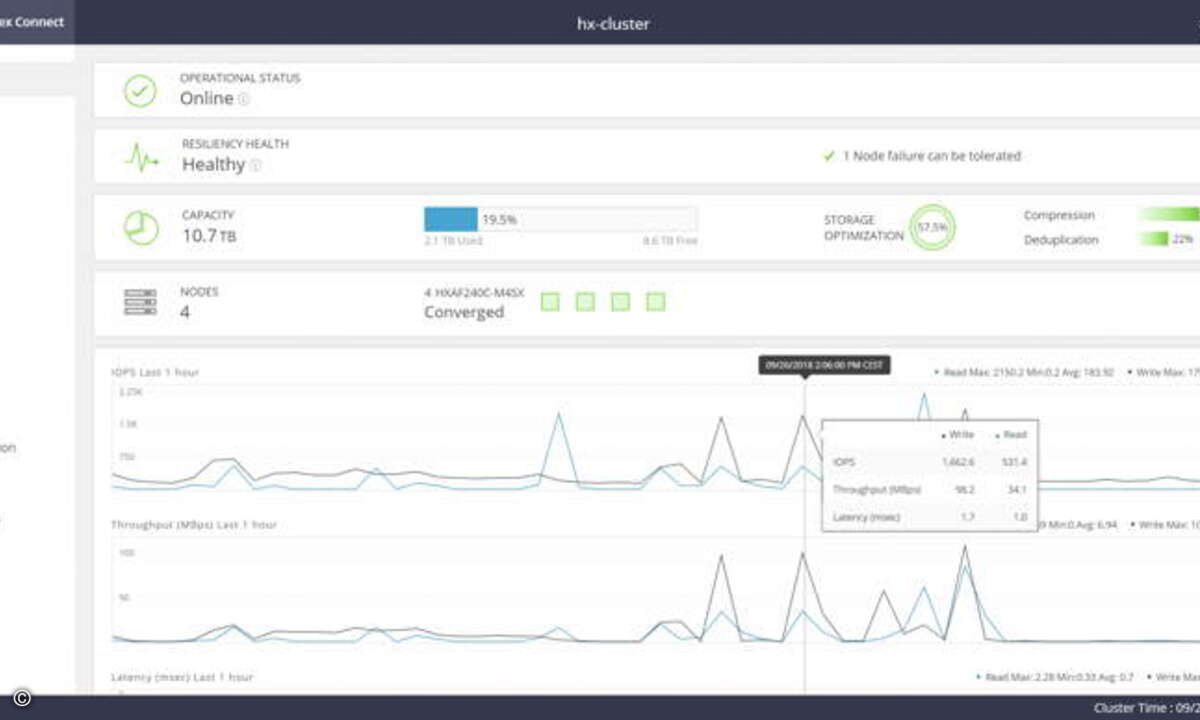Click the '10.7 TB' capacity value
Image resolution: width=1200 pixels, height=720 pixels.
[x=209, y=236]
